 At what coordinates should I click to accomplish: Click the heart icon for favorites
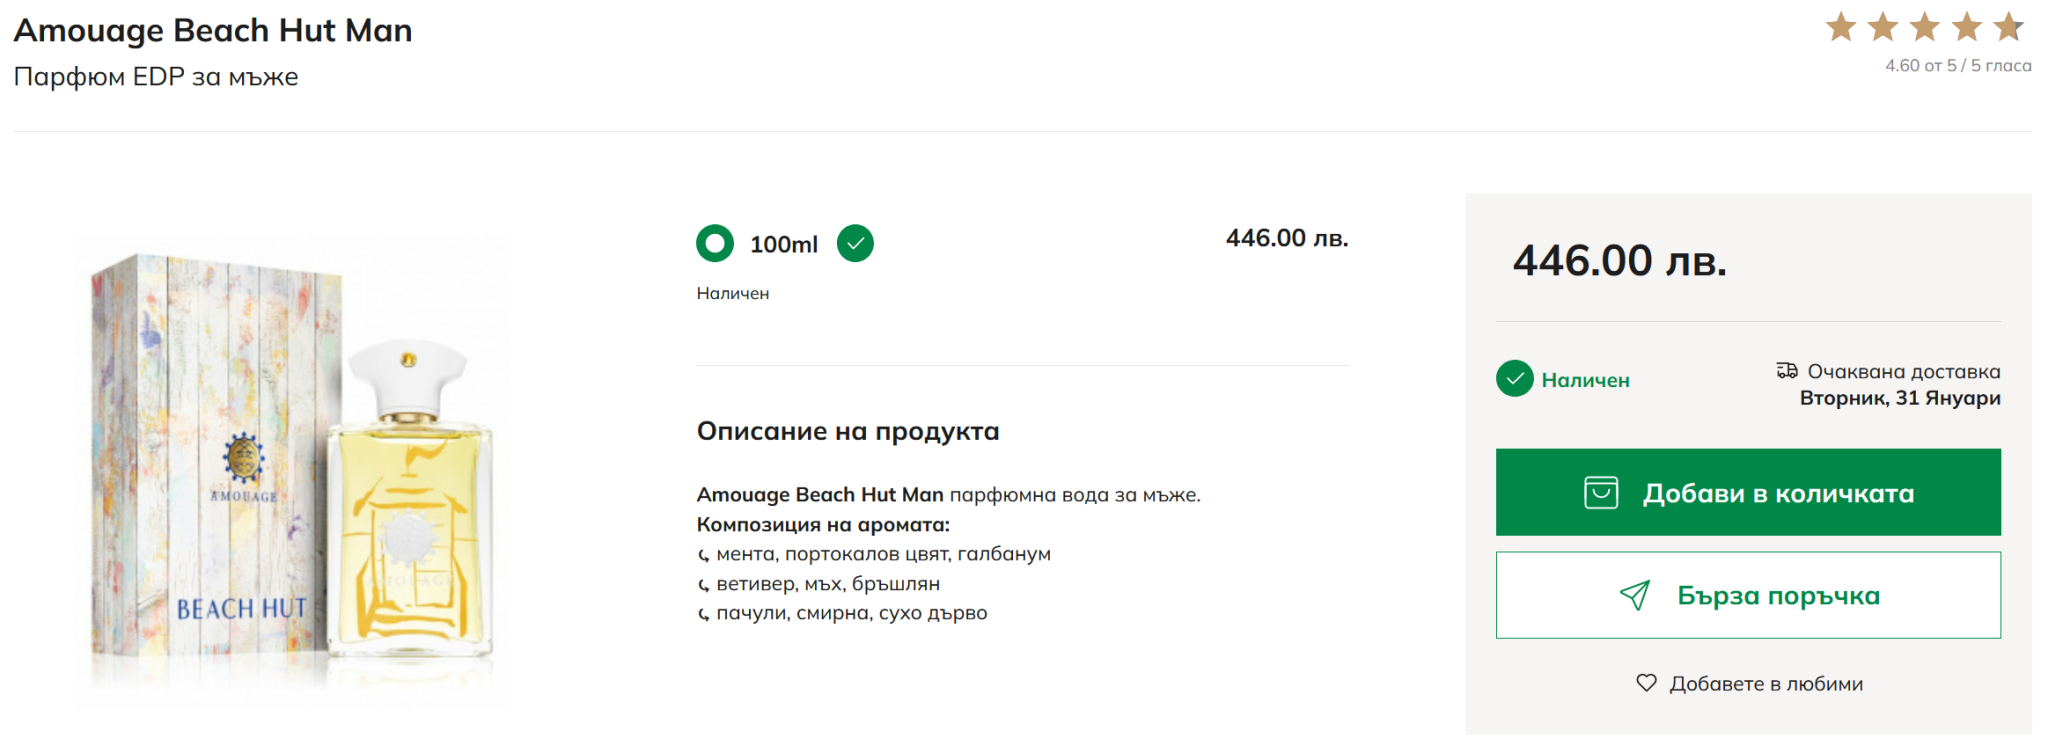[x=1646, y=683]
